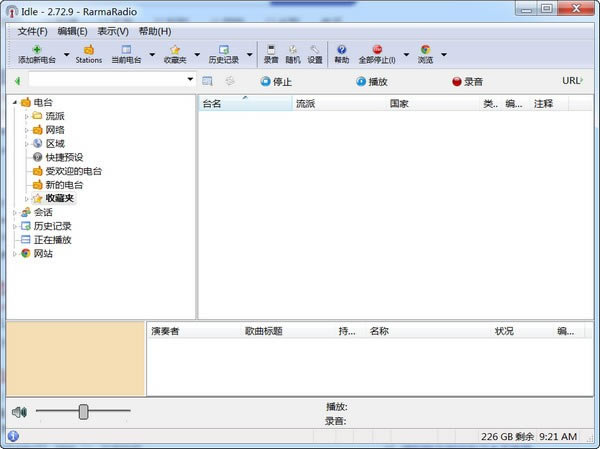600x449 pixels.
Task: Select 受欢迎的电台 in the tree
Action: coord(73,171)
